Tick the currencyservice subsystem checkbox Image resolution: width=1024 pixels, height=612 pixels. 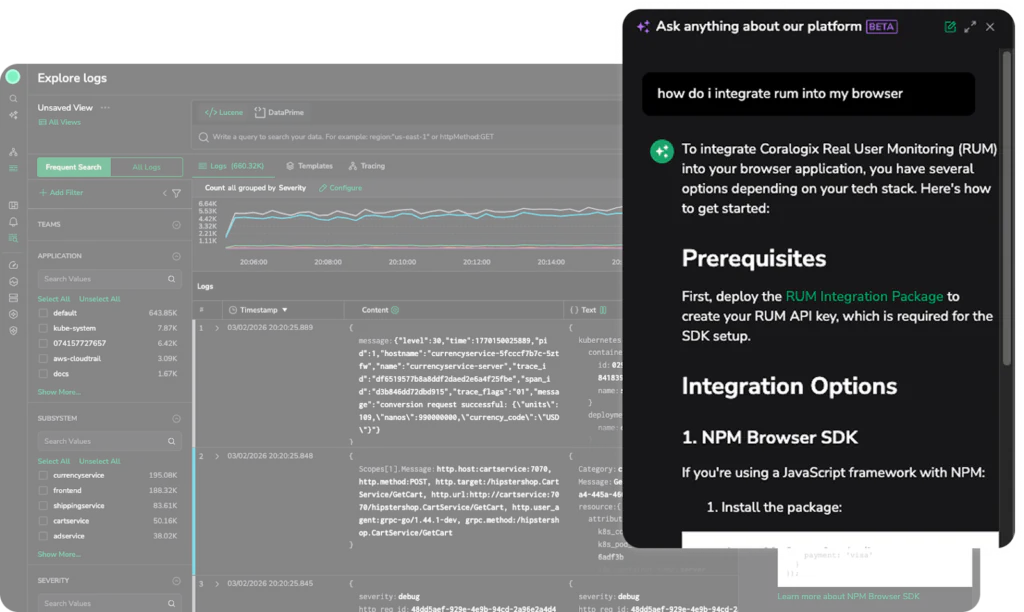coord(43,475)
